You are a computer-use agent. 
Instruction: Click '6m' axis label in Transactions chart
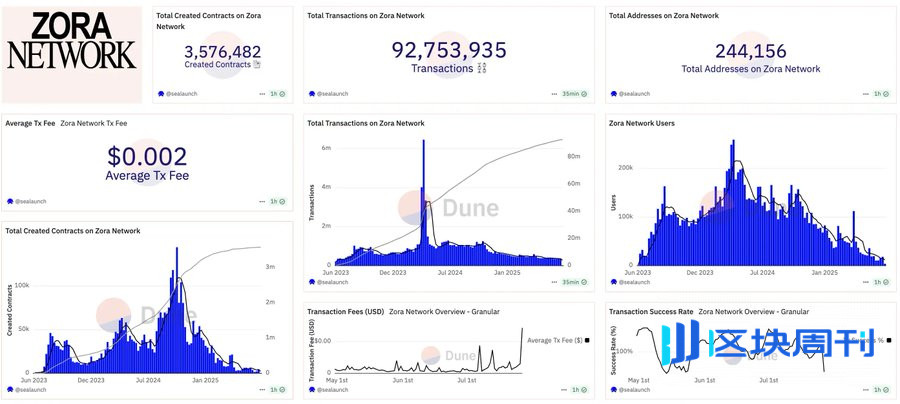point(326,147)
